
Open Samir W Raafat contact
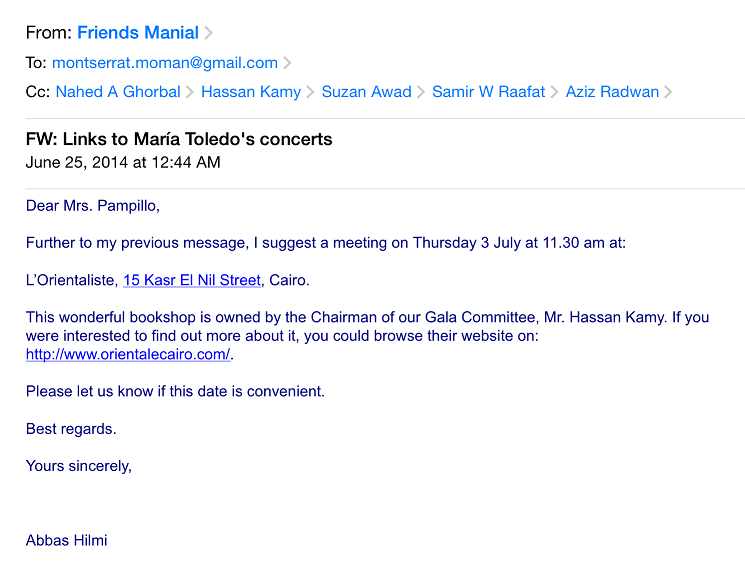tap(488, 92)
